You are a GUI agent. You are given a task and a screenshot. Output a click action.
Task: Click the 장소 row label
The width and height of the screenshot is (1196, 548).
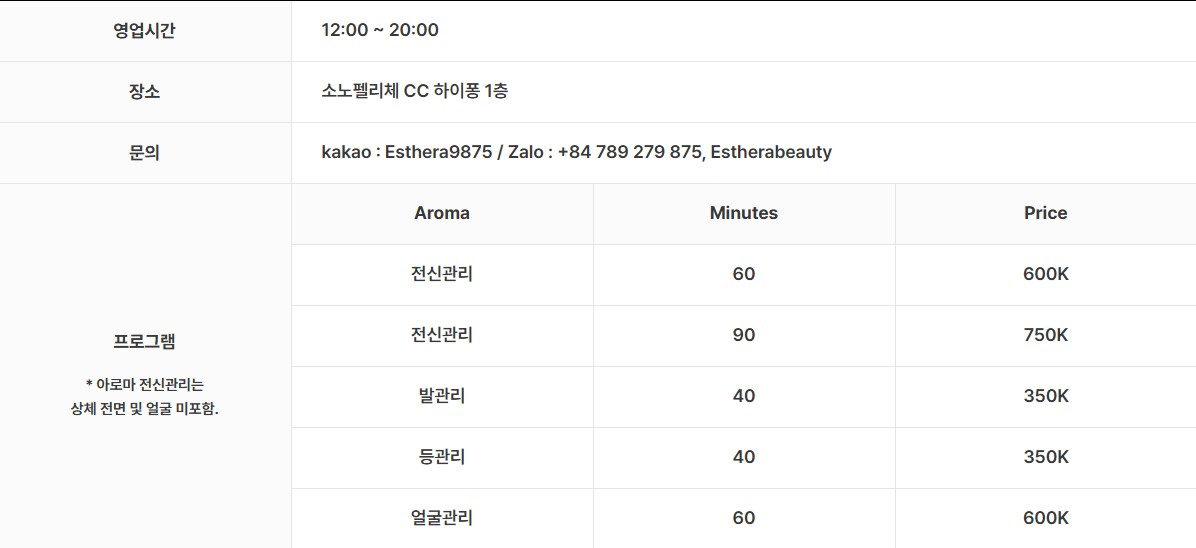tap(144, 92)
